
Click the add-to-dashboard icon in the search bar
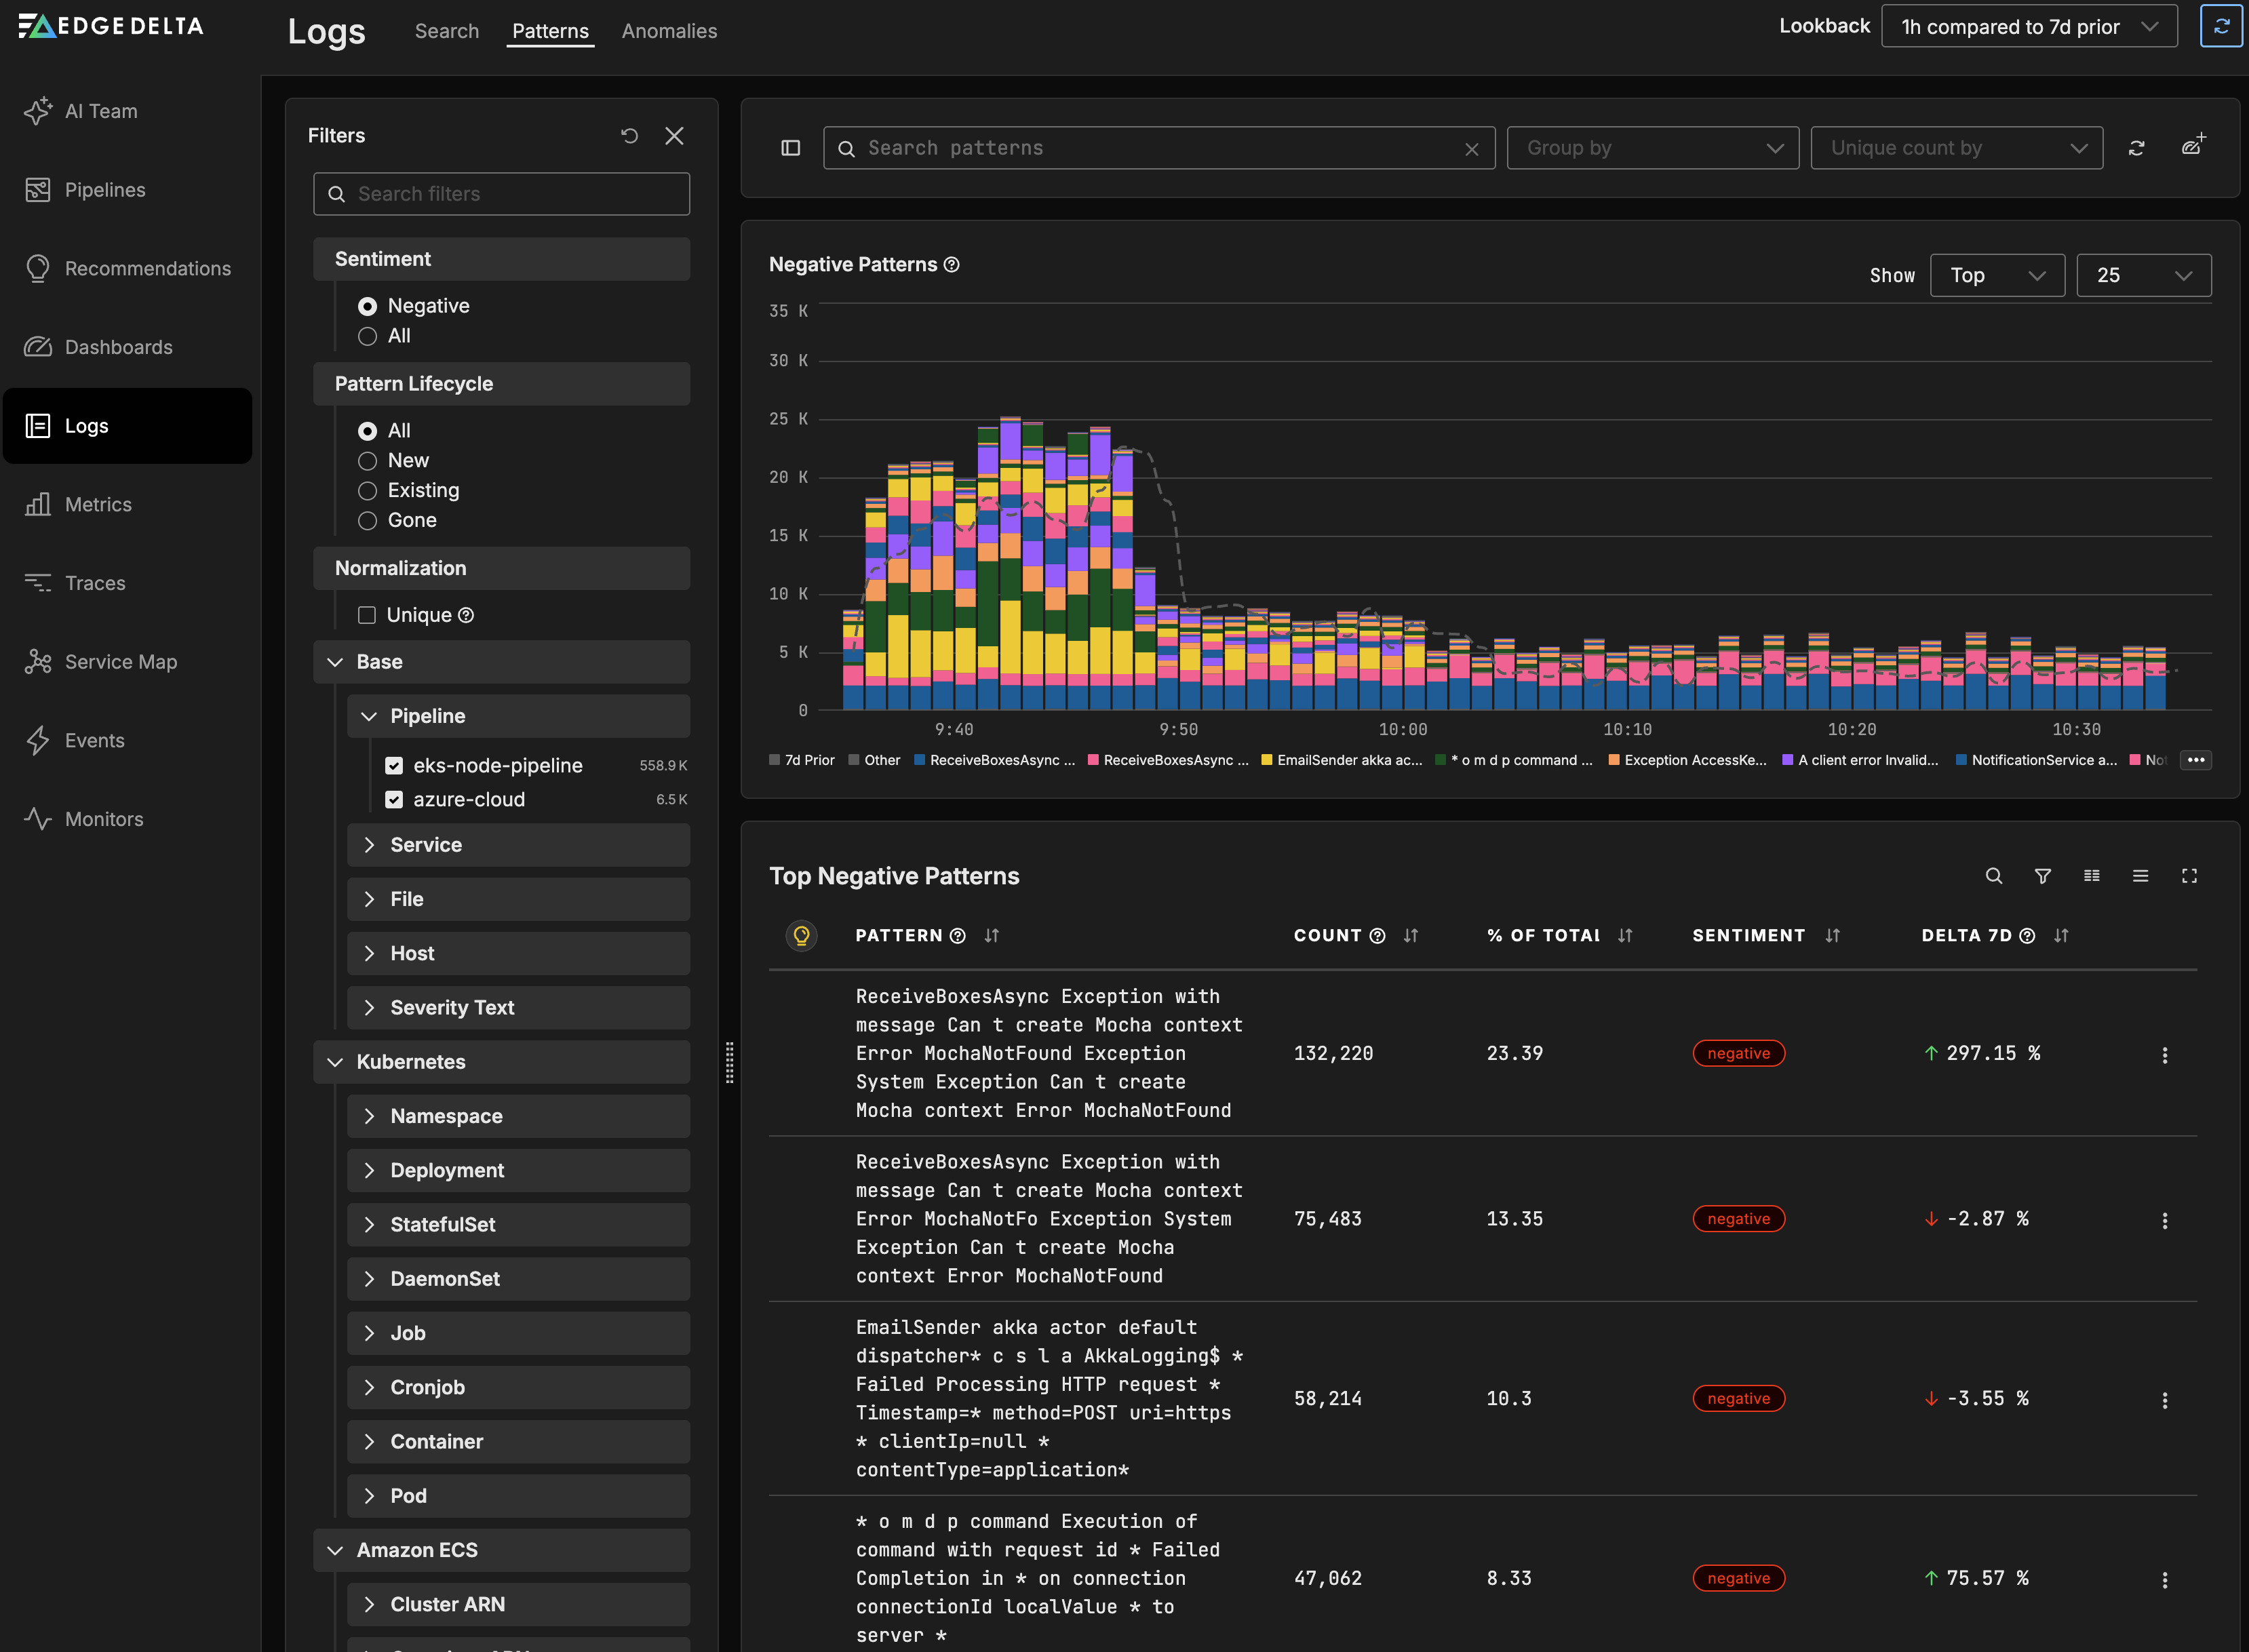(2193, 147)
